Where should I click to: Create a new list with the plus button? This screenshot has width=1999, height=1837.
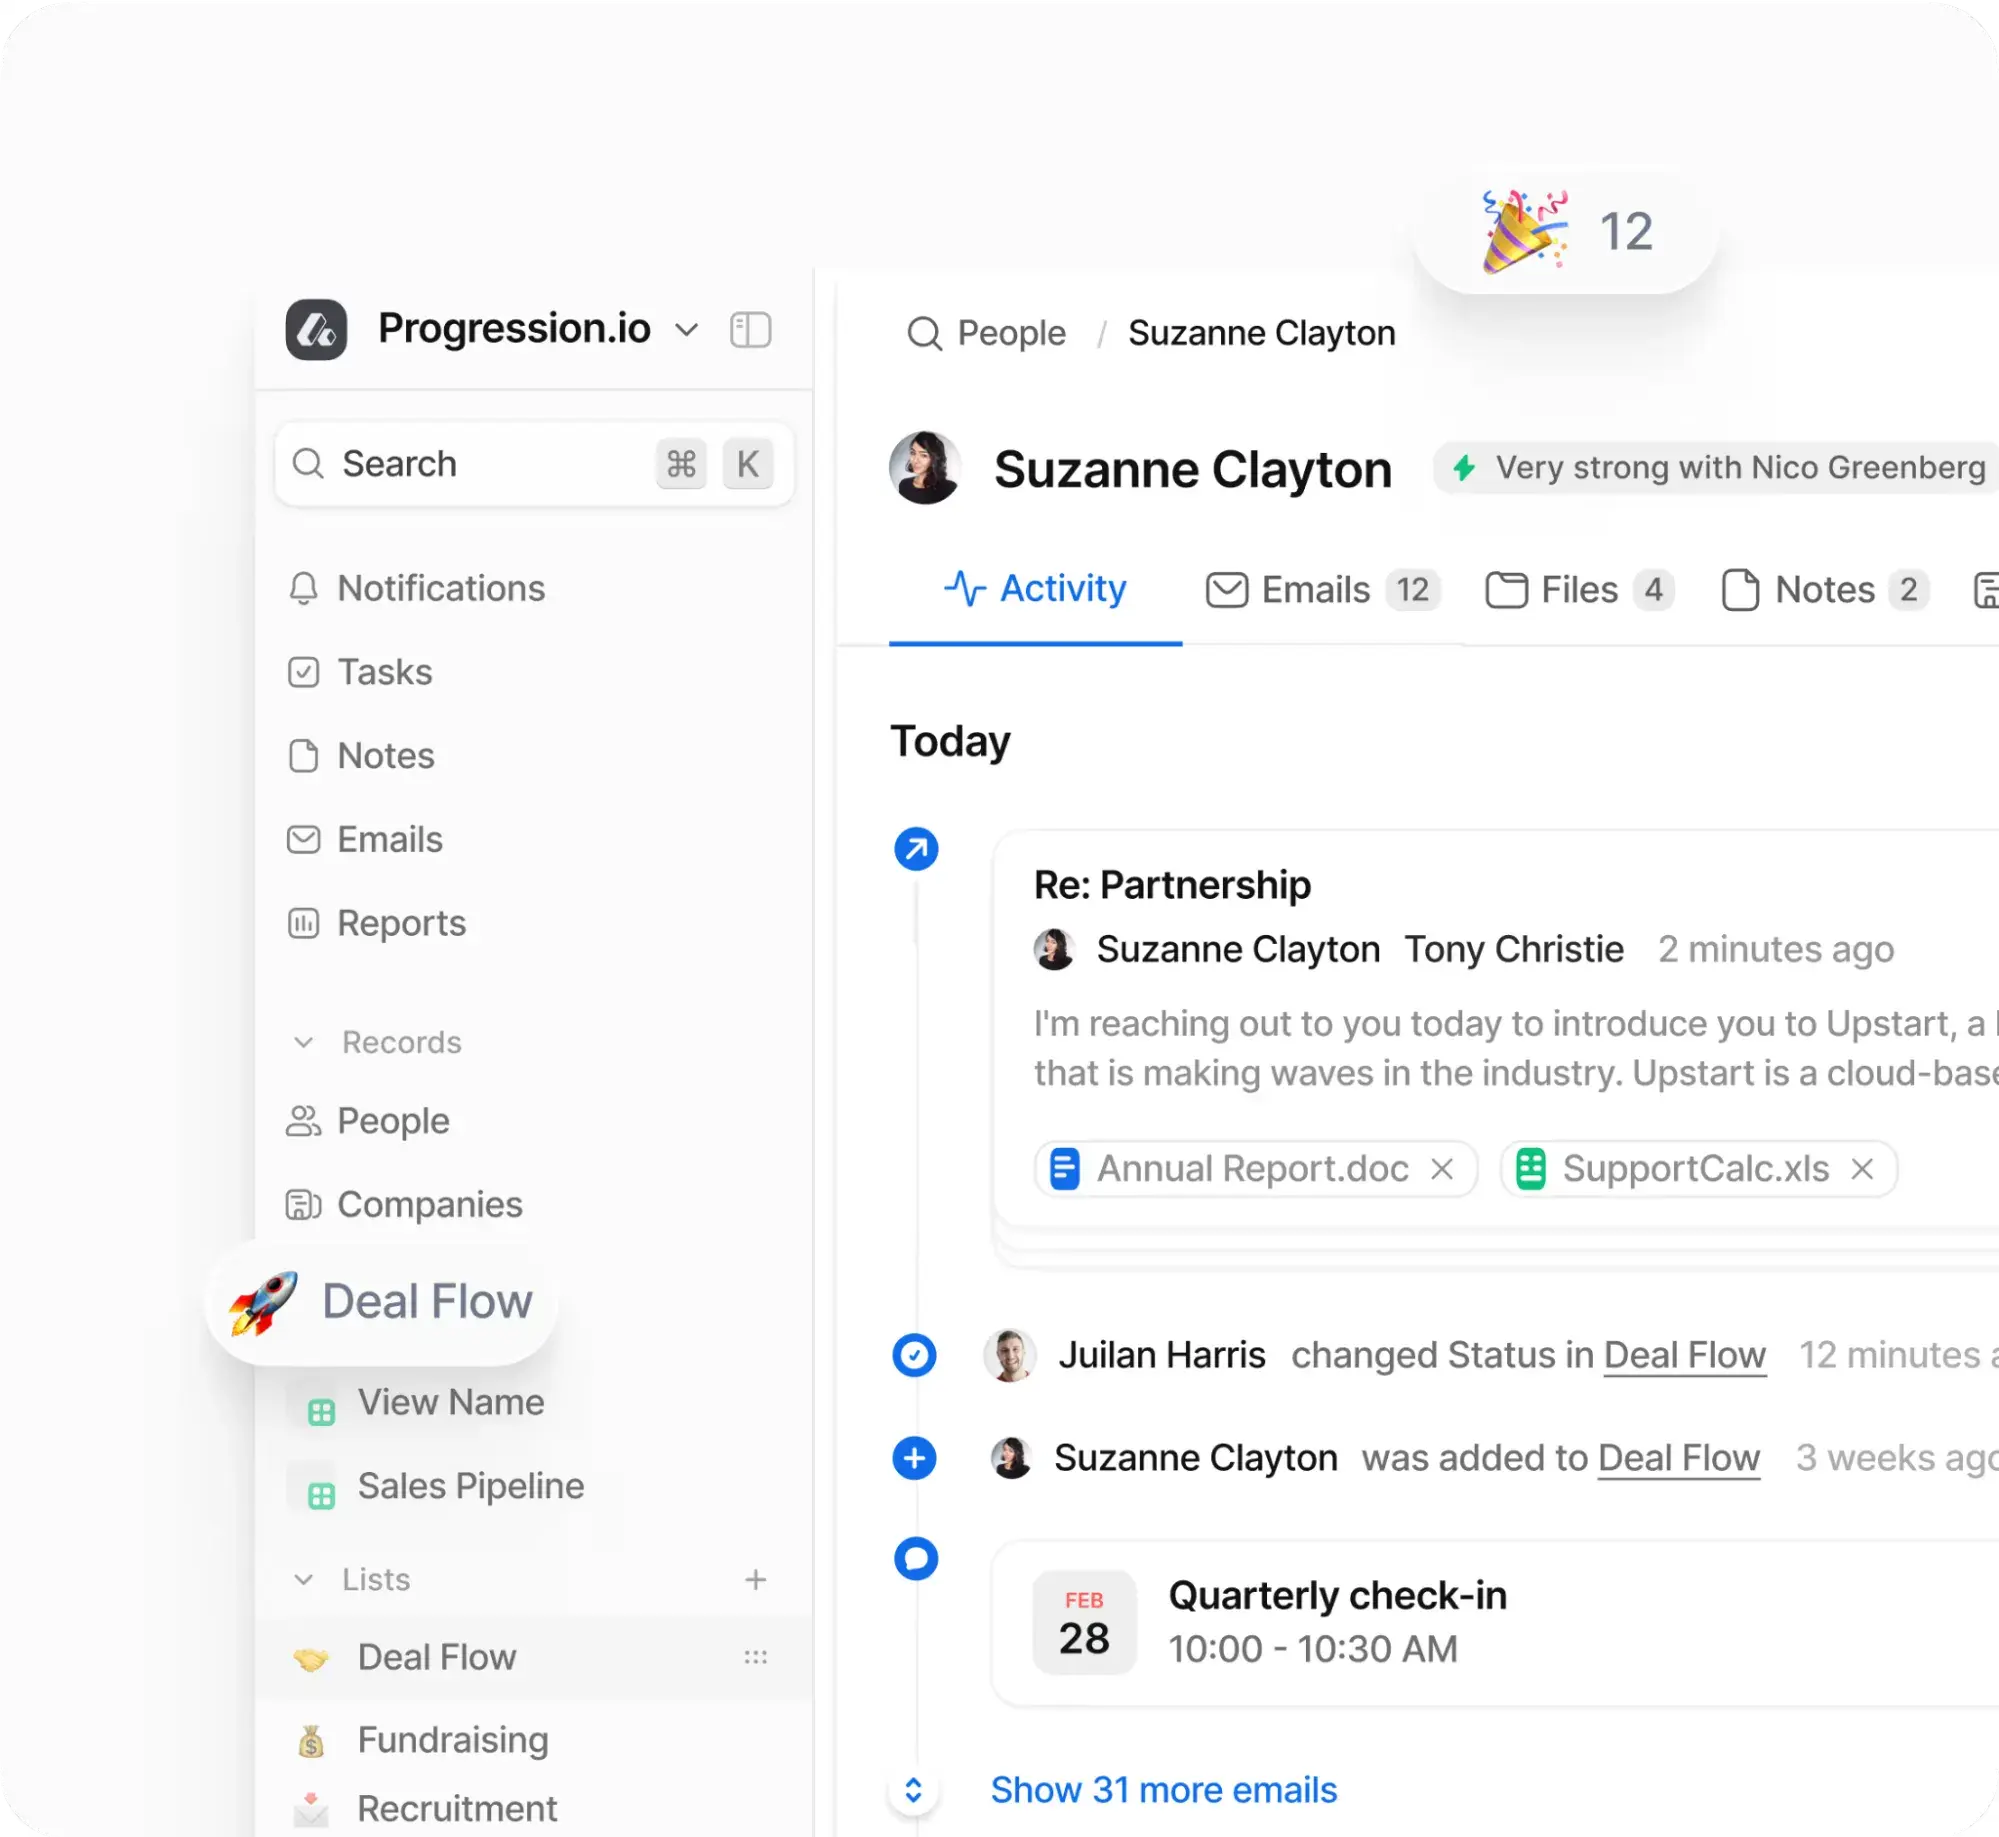coord(756,1580)
